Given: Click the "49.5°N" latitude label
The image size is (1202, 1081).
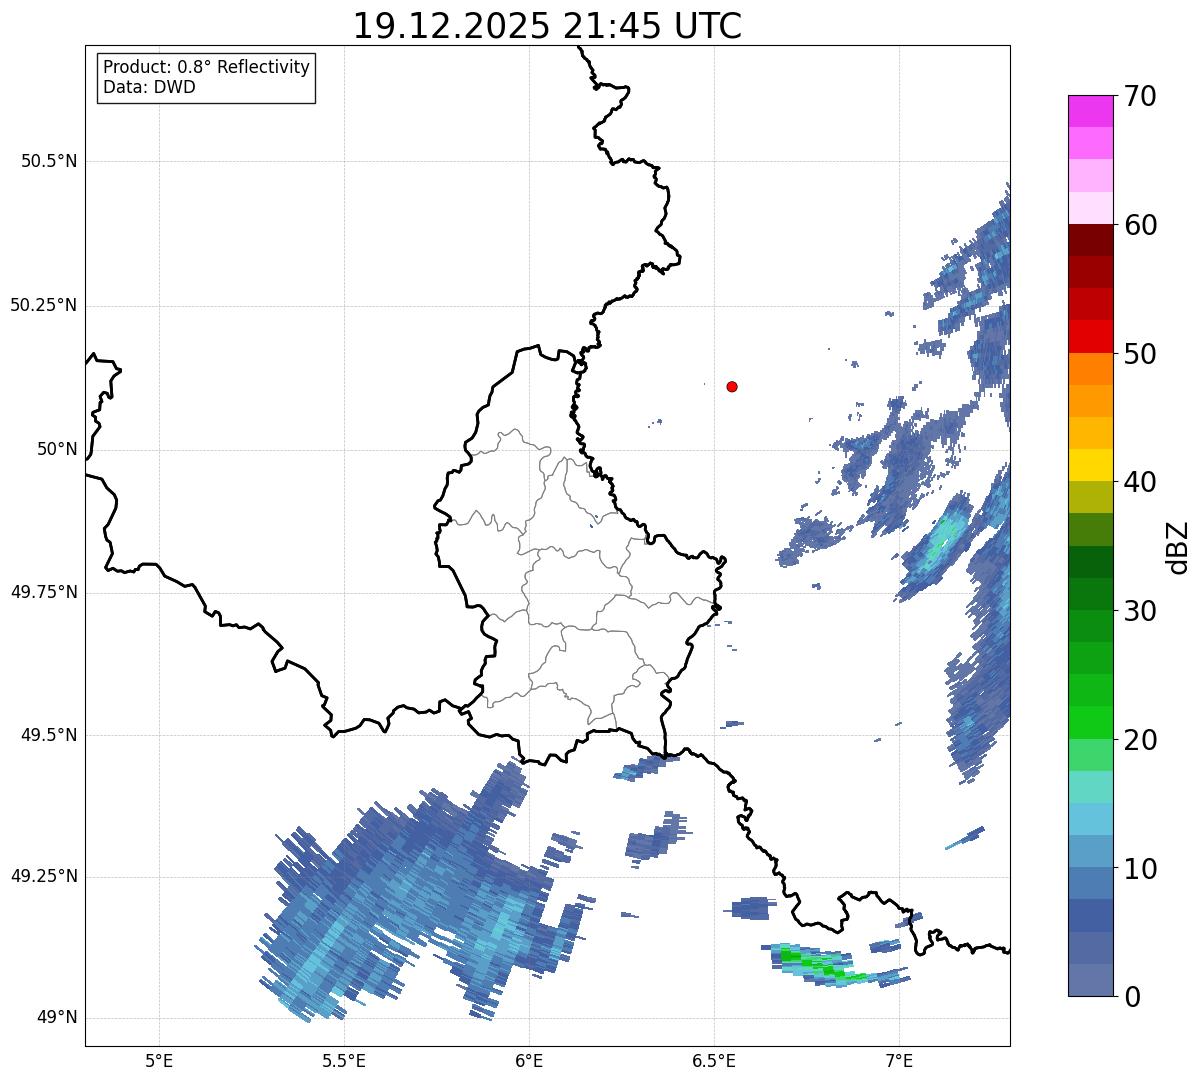Looking at the screenshot, I should click(x=49, y=735).
